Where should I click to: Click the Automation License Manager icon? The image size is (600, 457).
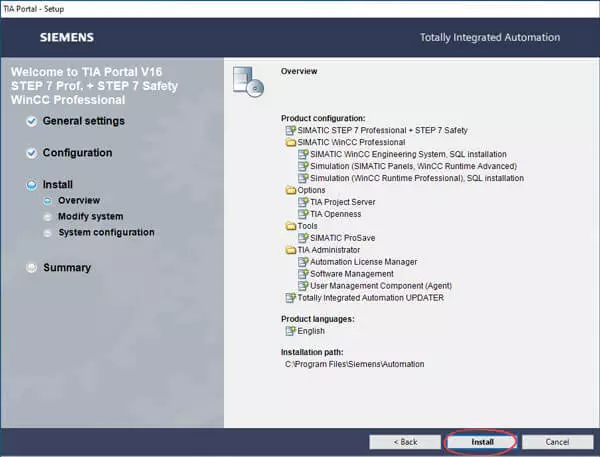(303, 262)
